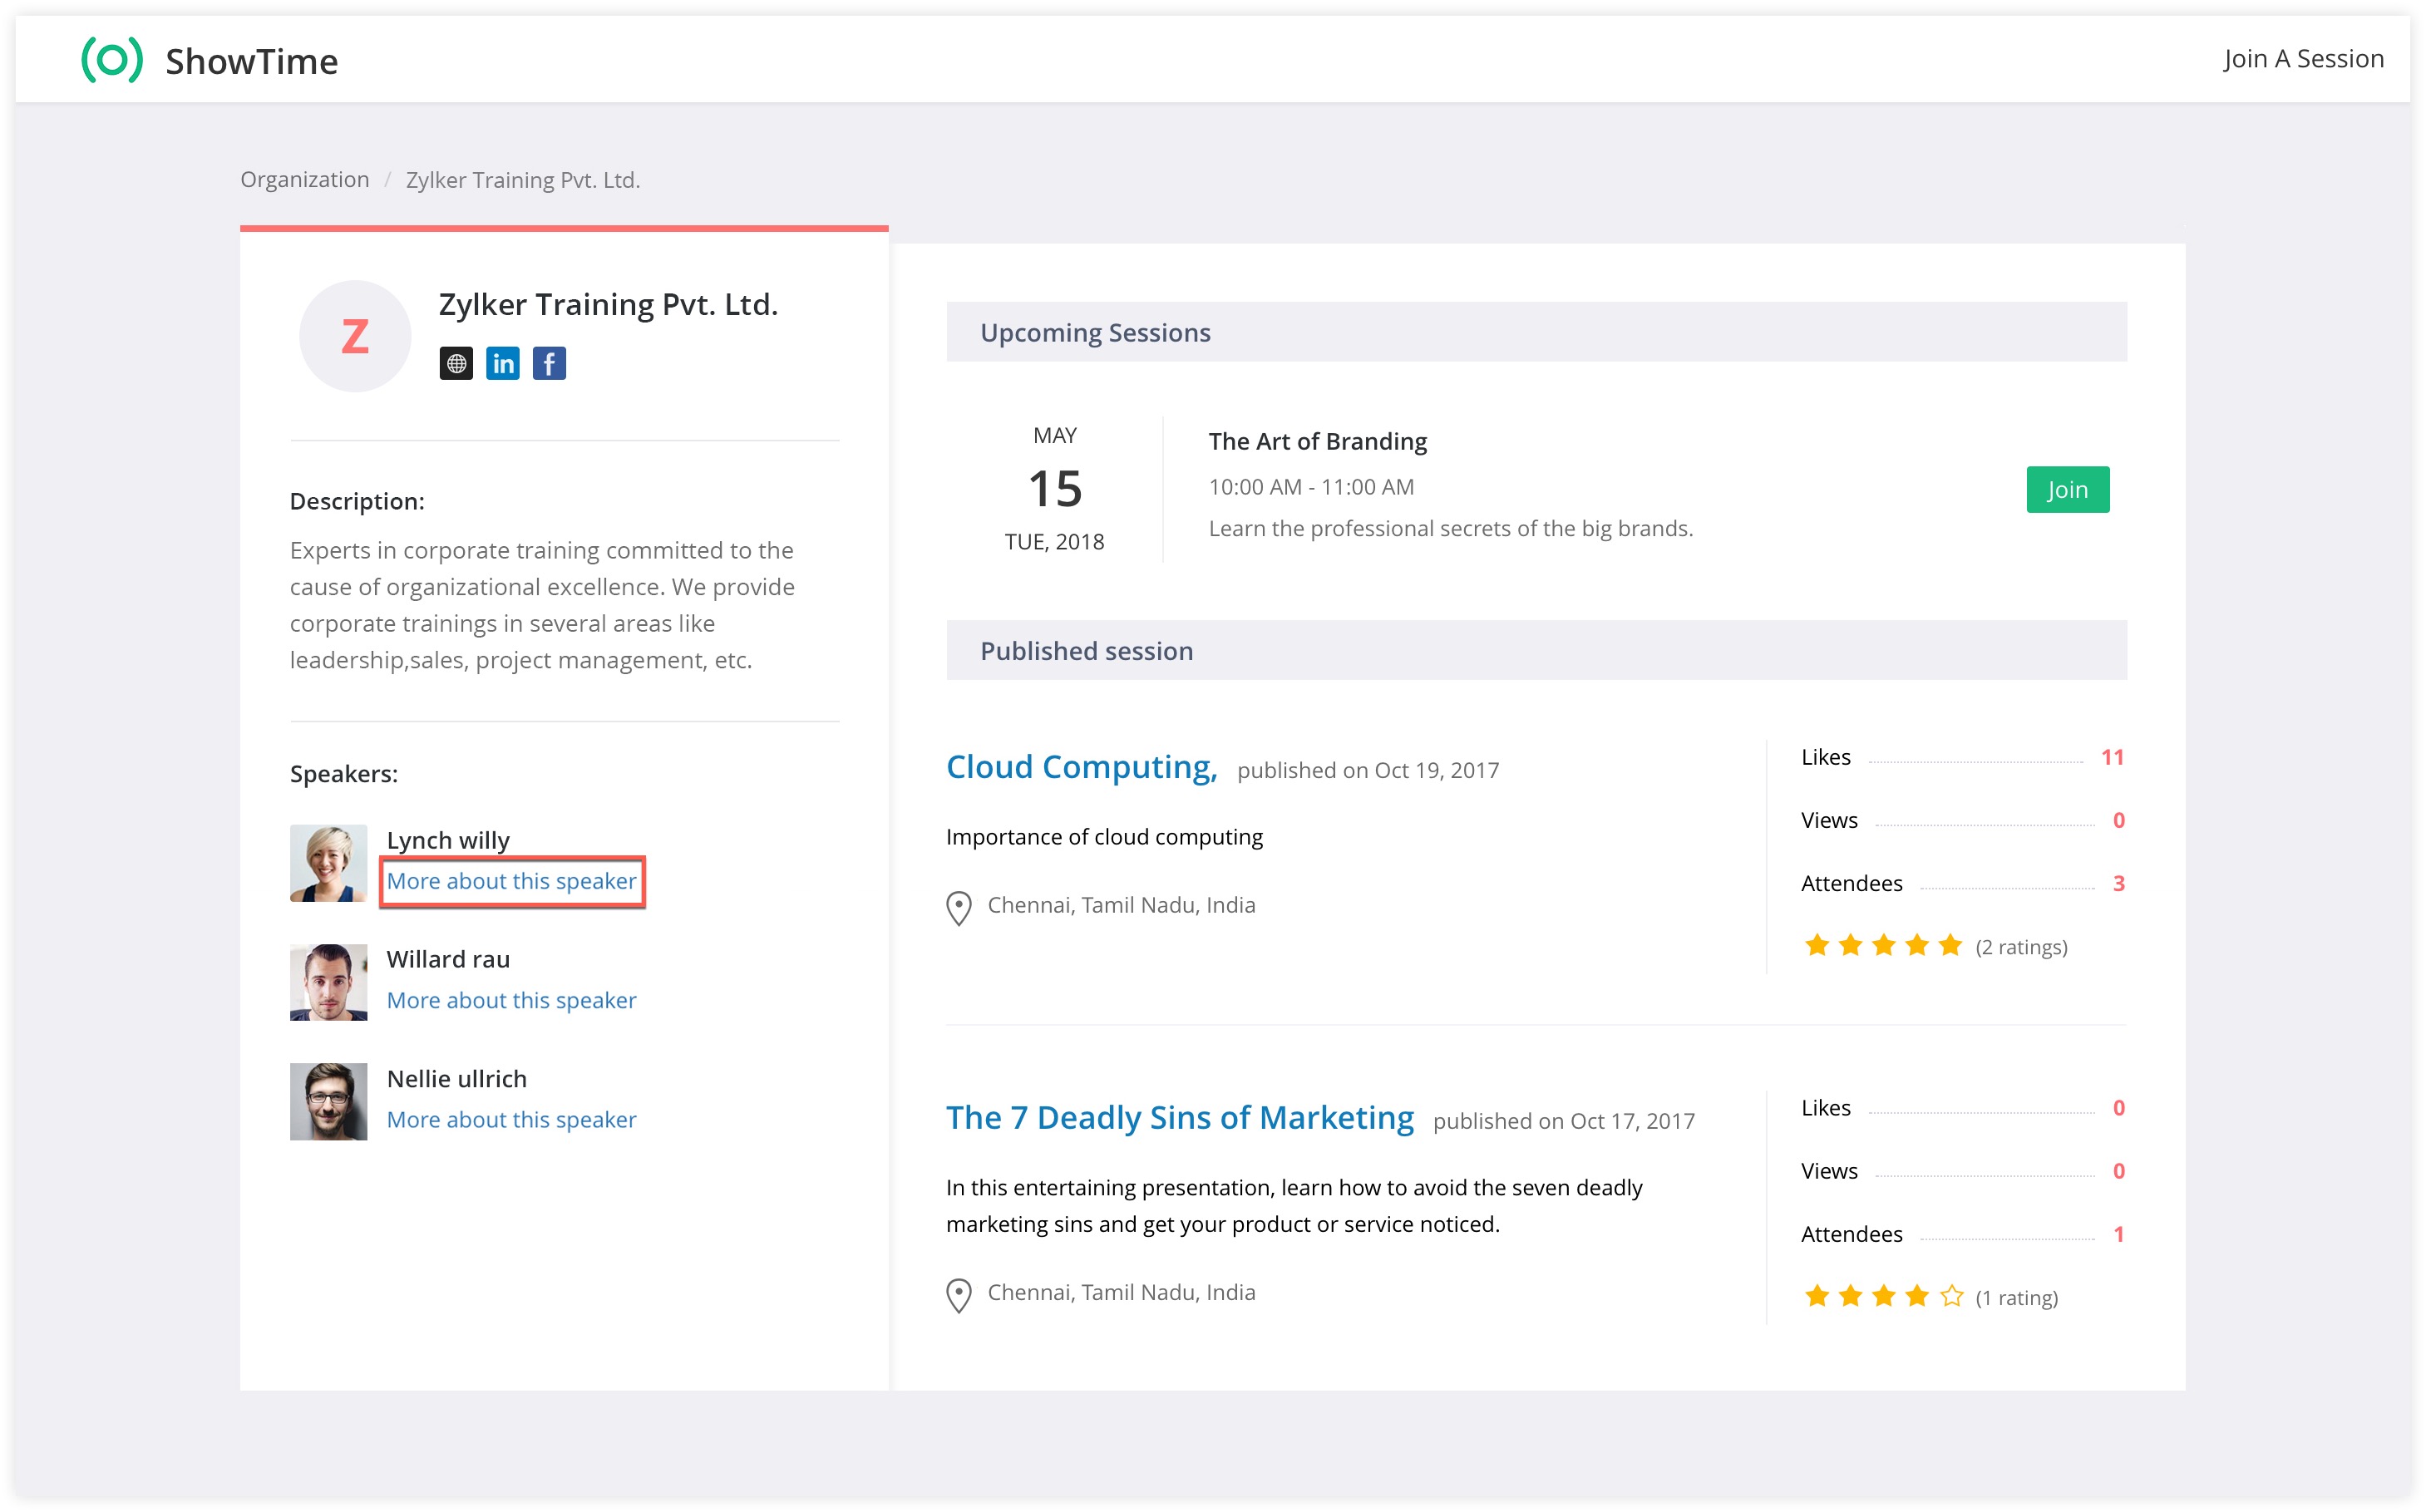Open the Cloud Computing session title
2426x1512 pixels.
(x=1080, y=767)
